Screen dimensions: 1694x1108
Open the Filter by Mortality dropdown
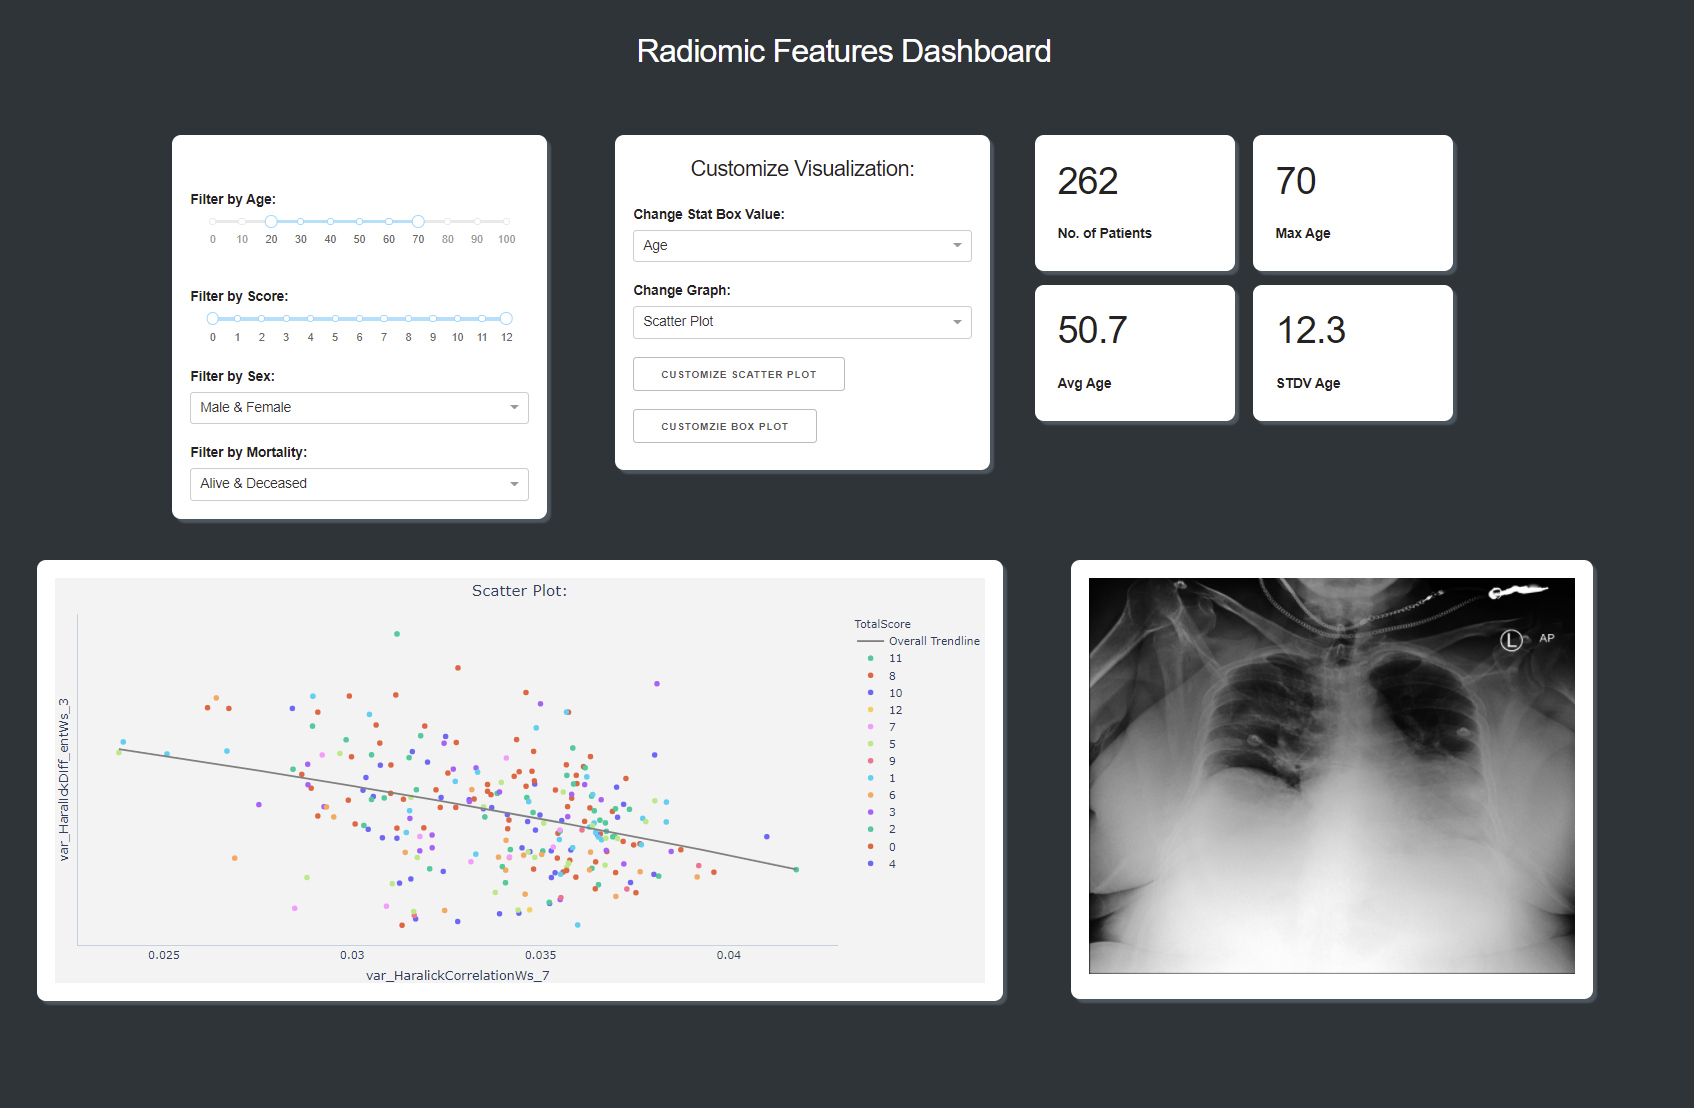click(358, 484)
